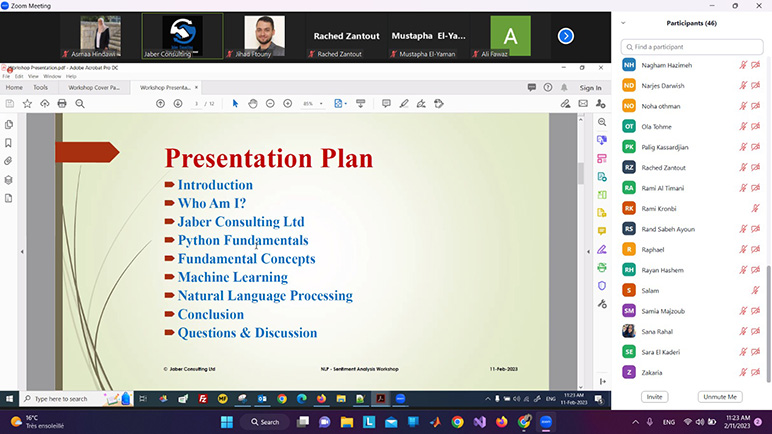This screenshot has height=434, width=772.
Task: Open the Bookmarks side panel
Action: click(9, 143)
